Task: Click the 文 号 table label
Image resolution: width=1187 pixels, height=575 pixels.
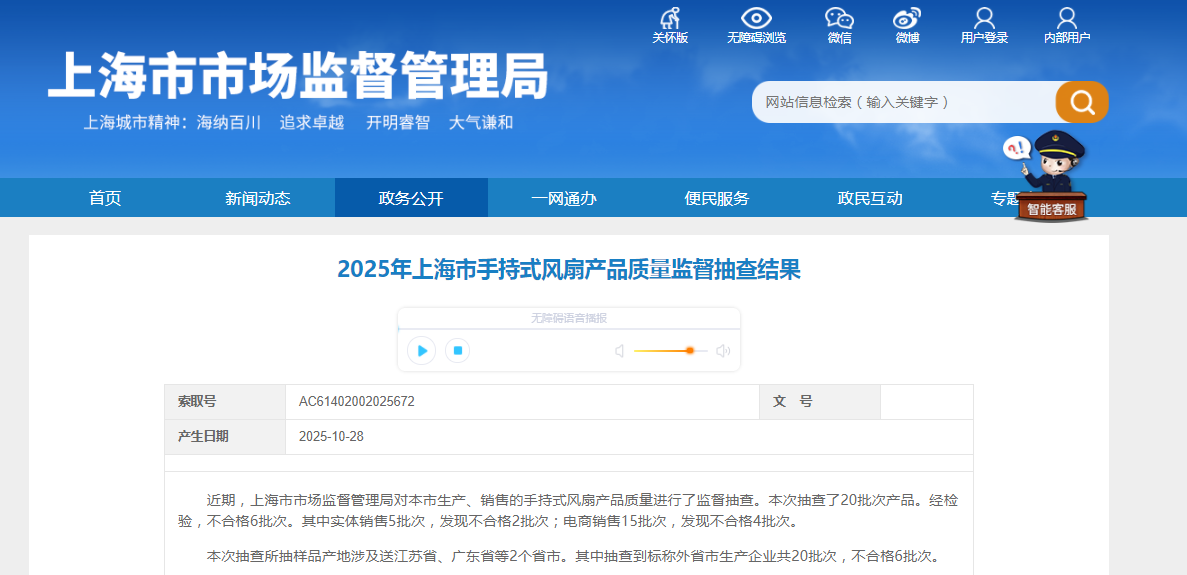Action: pos(793,402)
